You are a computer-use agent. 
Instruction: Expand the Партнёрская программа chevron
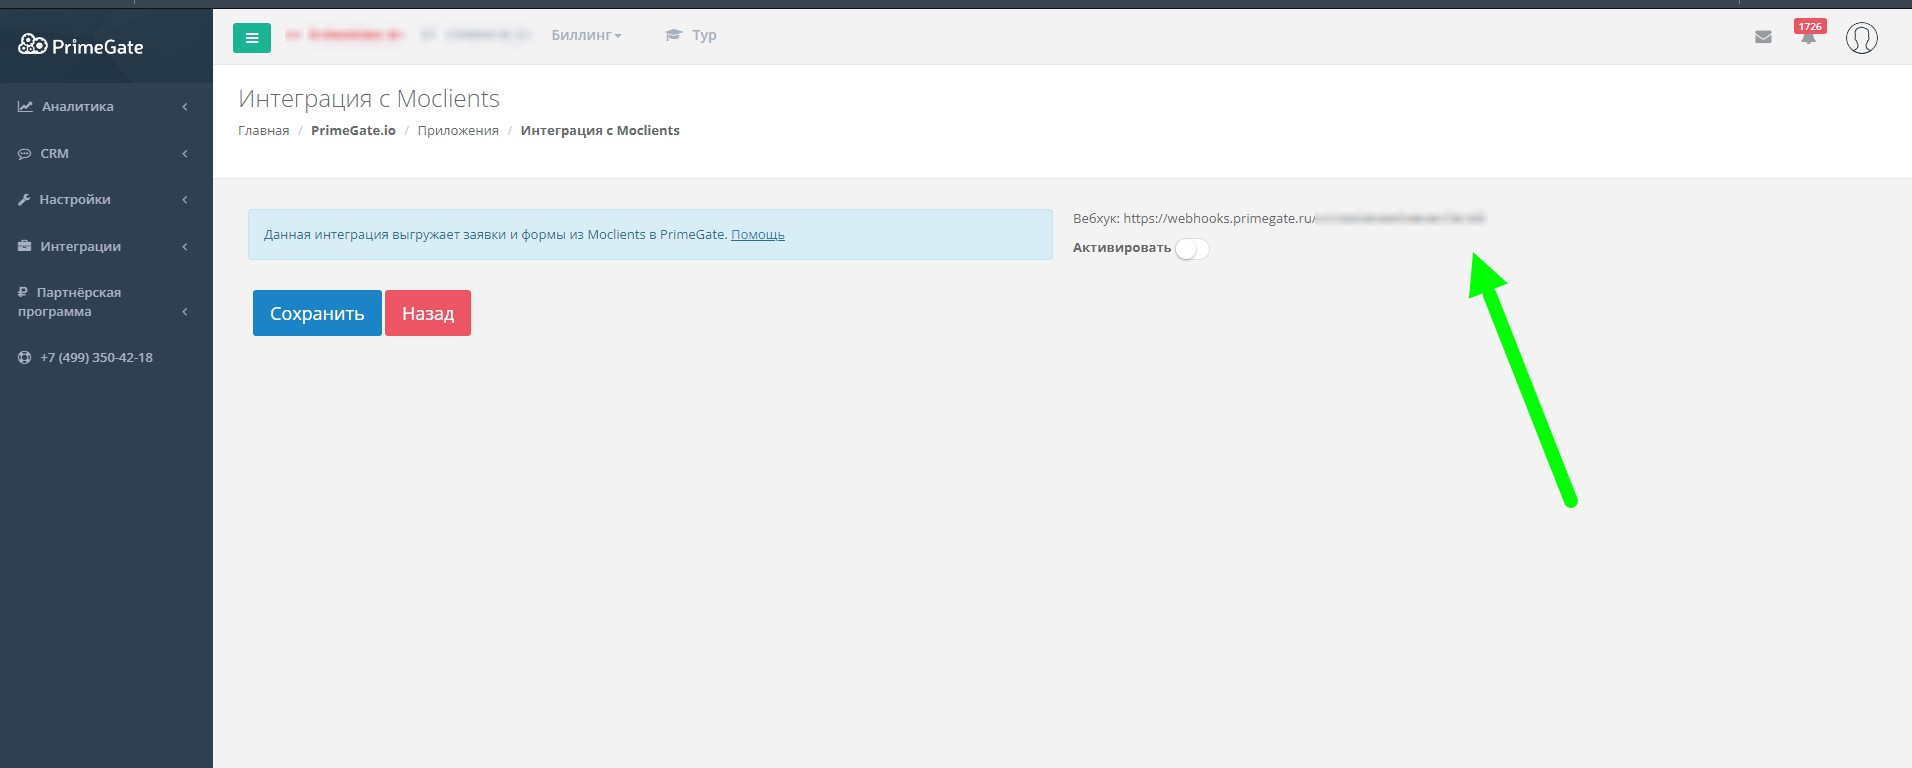click(x=185, y=312)
